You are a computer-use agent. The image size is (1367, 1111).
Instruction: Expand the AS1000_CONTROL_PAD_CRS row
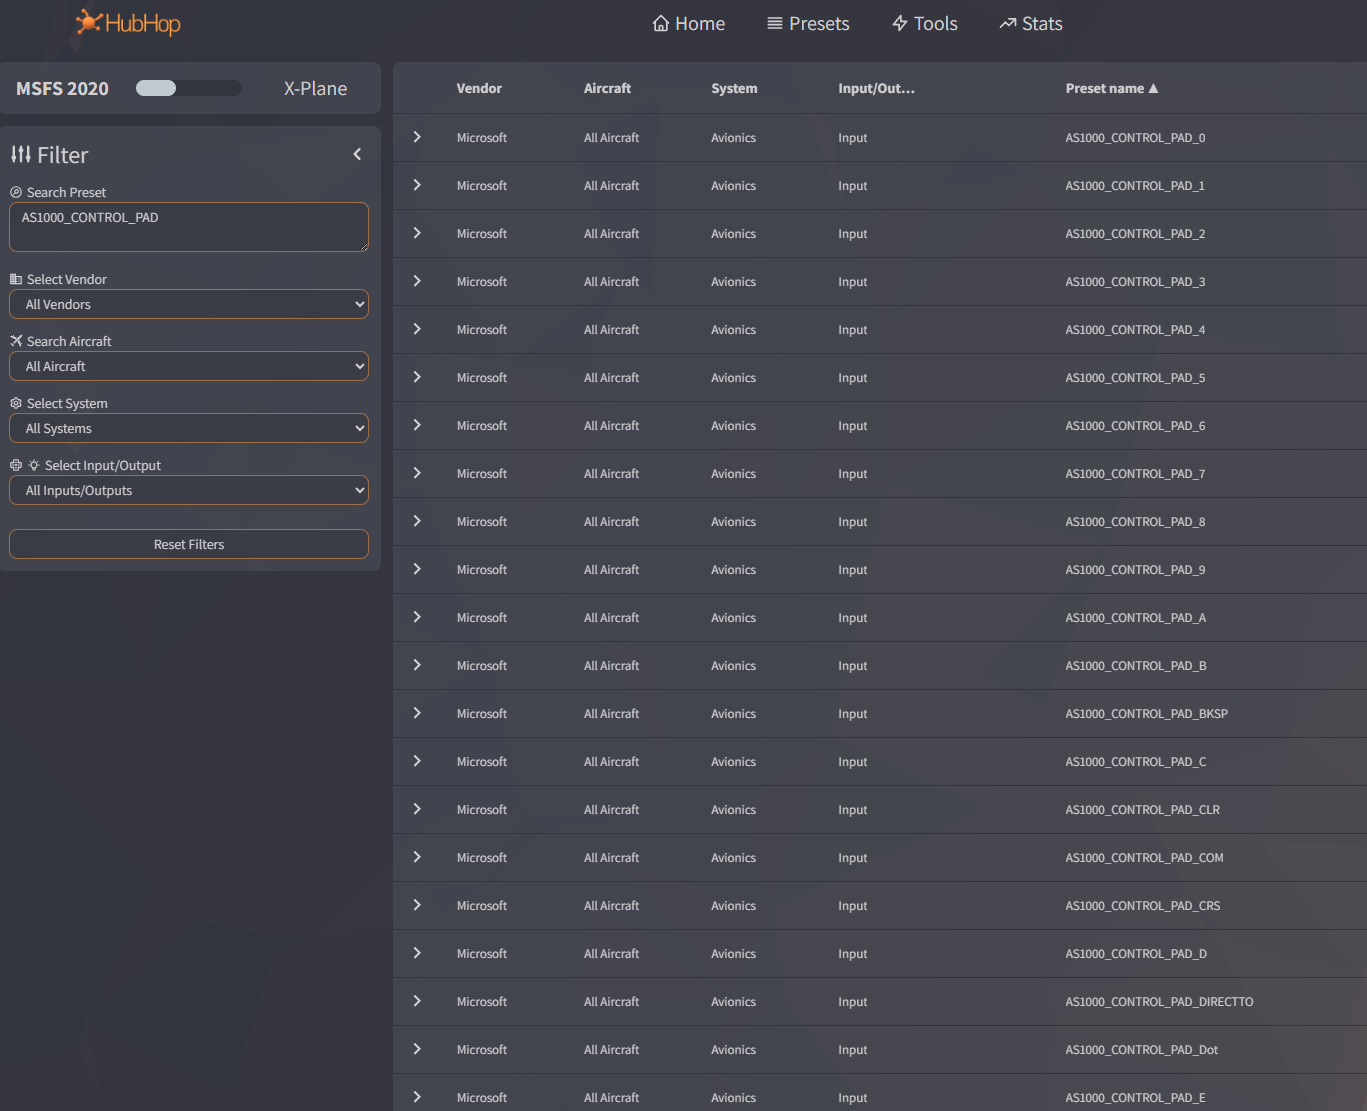pos(417,905)
